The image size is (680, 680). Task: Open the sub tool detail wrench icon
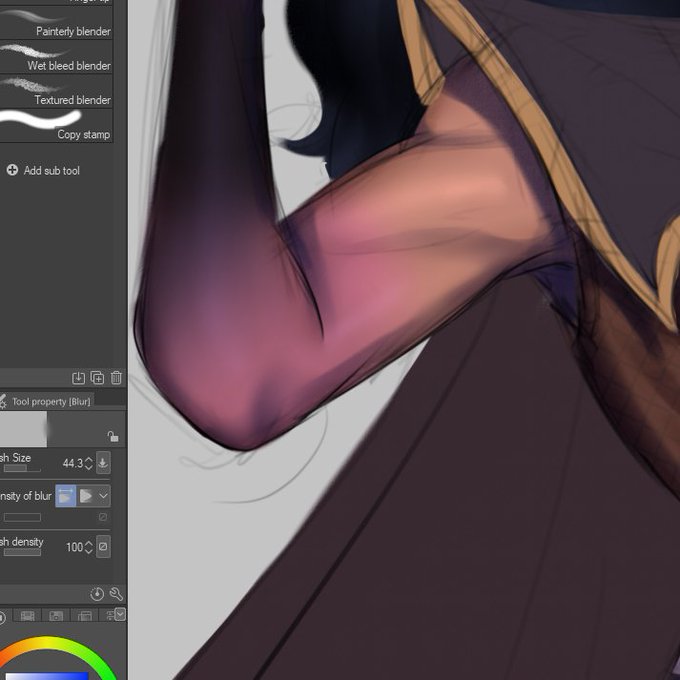116,594
